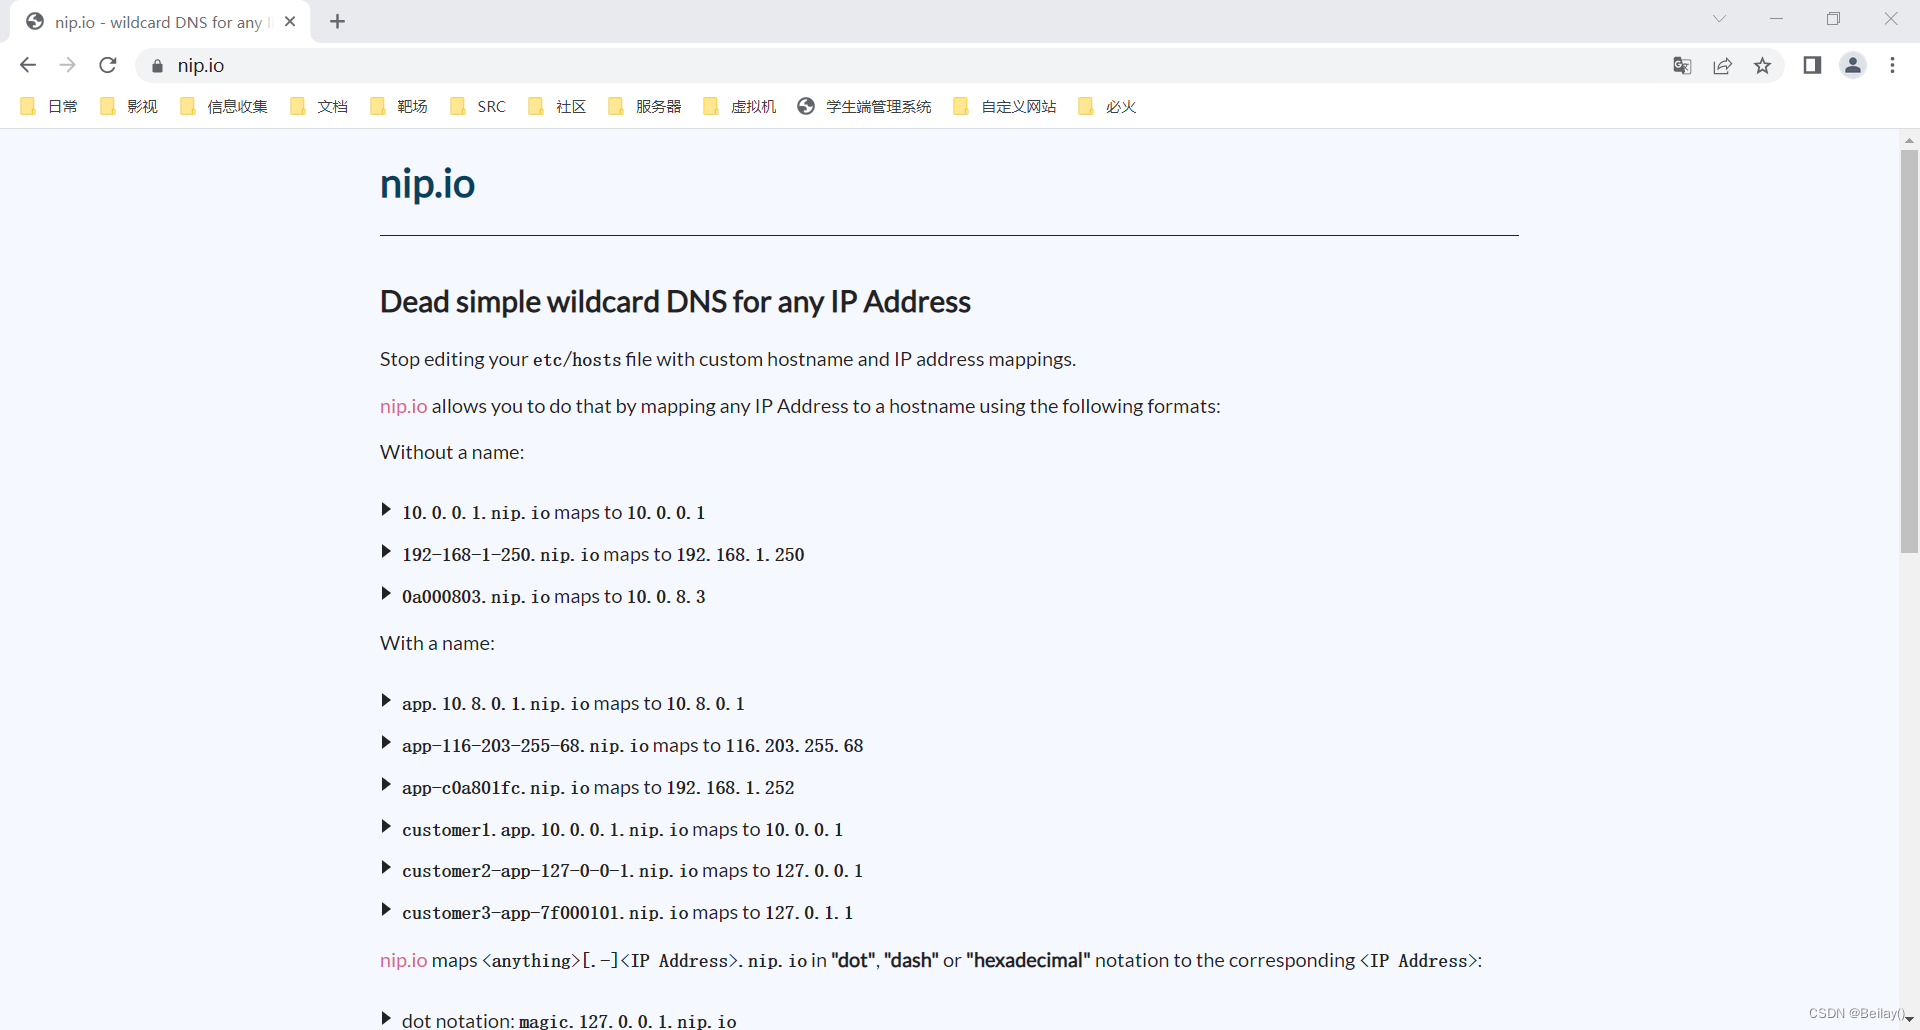Open the 必火 bookmark folder

tap(1107, 106)
